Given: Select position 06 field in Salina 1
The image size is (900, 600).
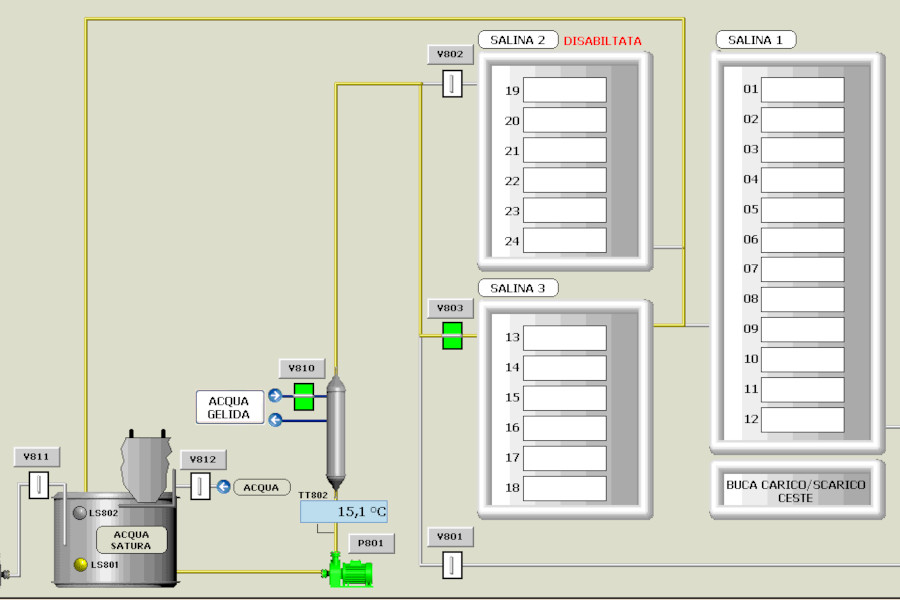Looking at the screenshot, I should click(802, 240).
